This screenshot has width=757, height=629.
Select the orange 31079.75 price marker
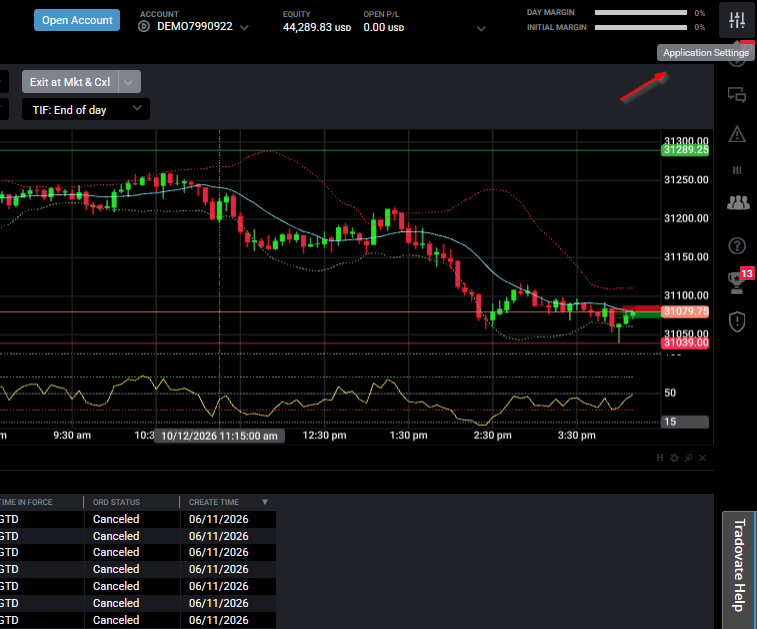point(685,311)
